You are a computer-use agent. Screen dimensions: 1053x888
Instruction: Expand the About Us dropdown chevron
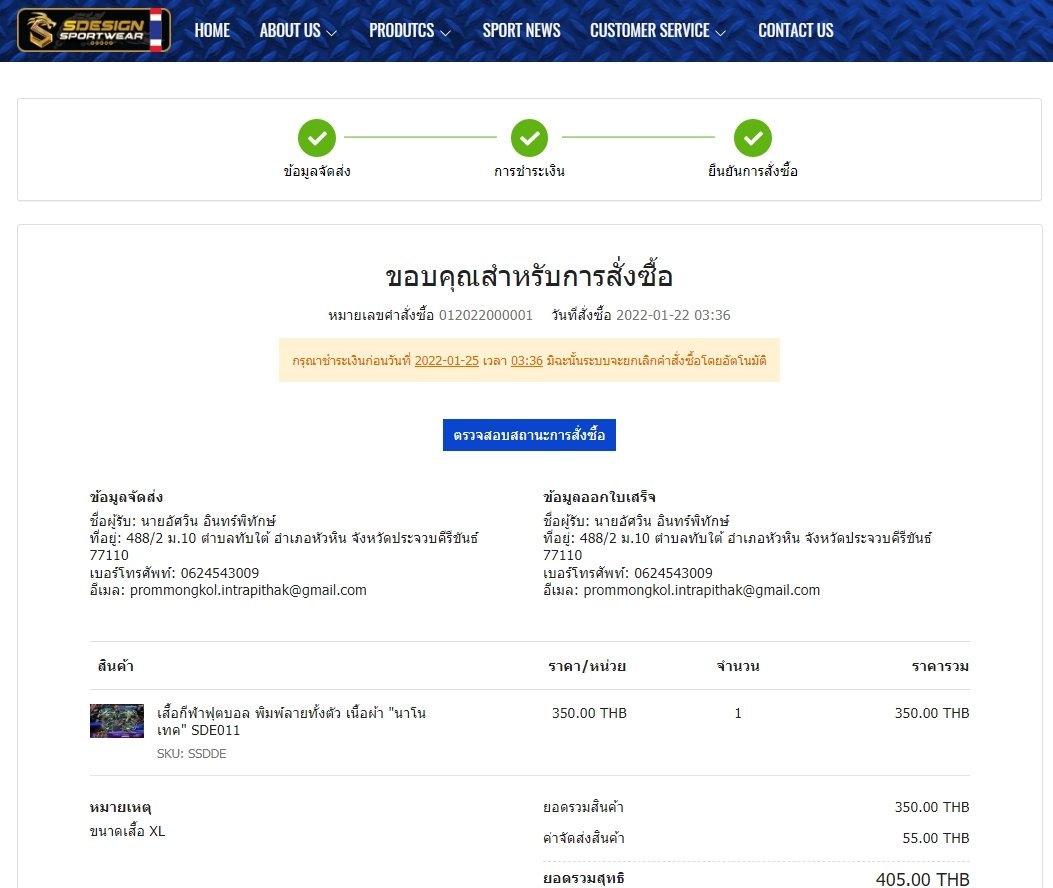point(332,32)
